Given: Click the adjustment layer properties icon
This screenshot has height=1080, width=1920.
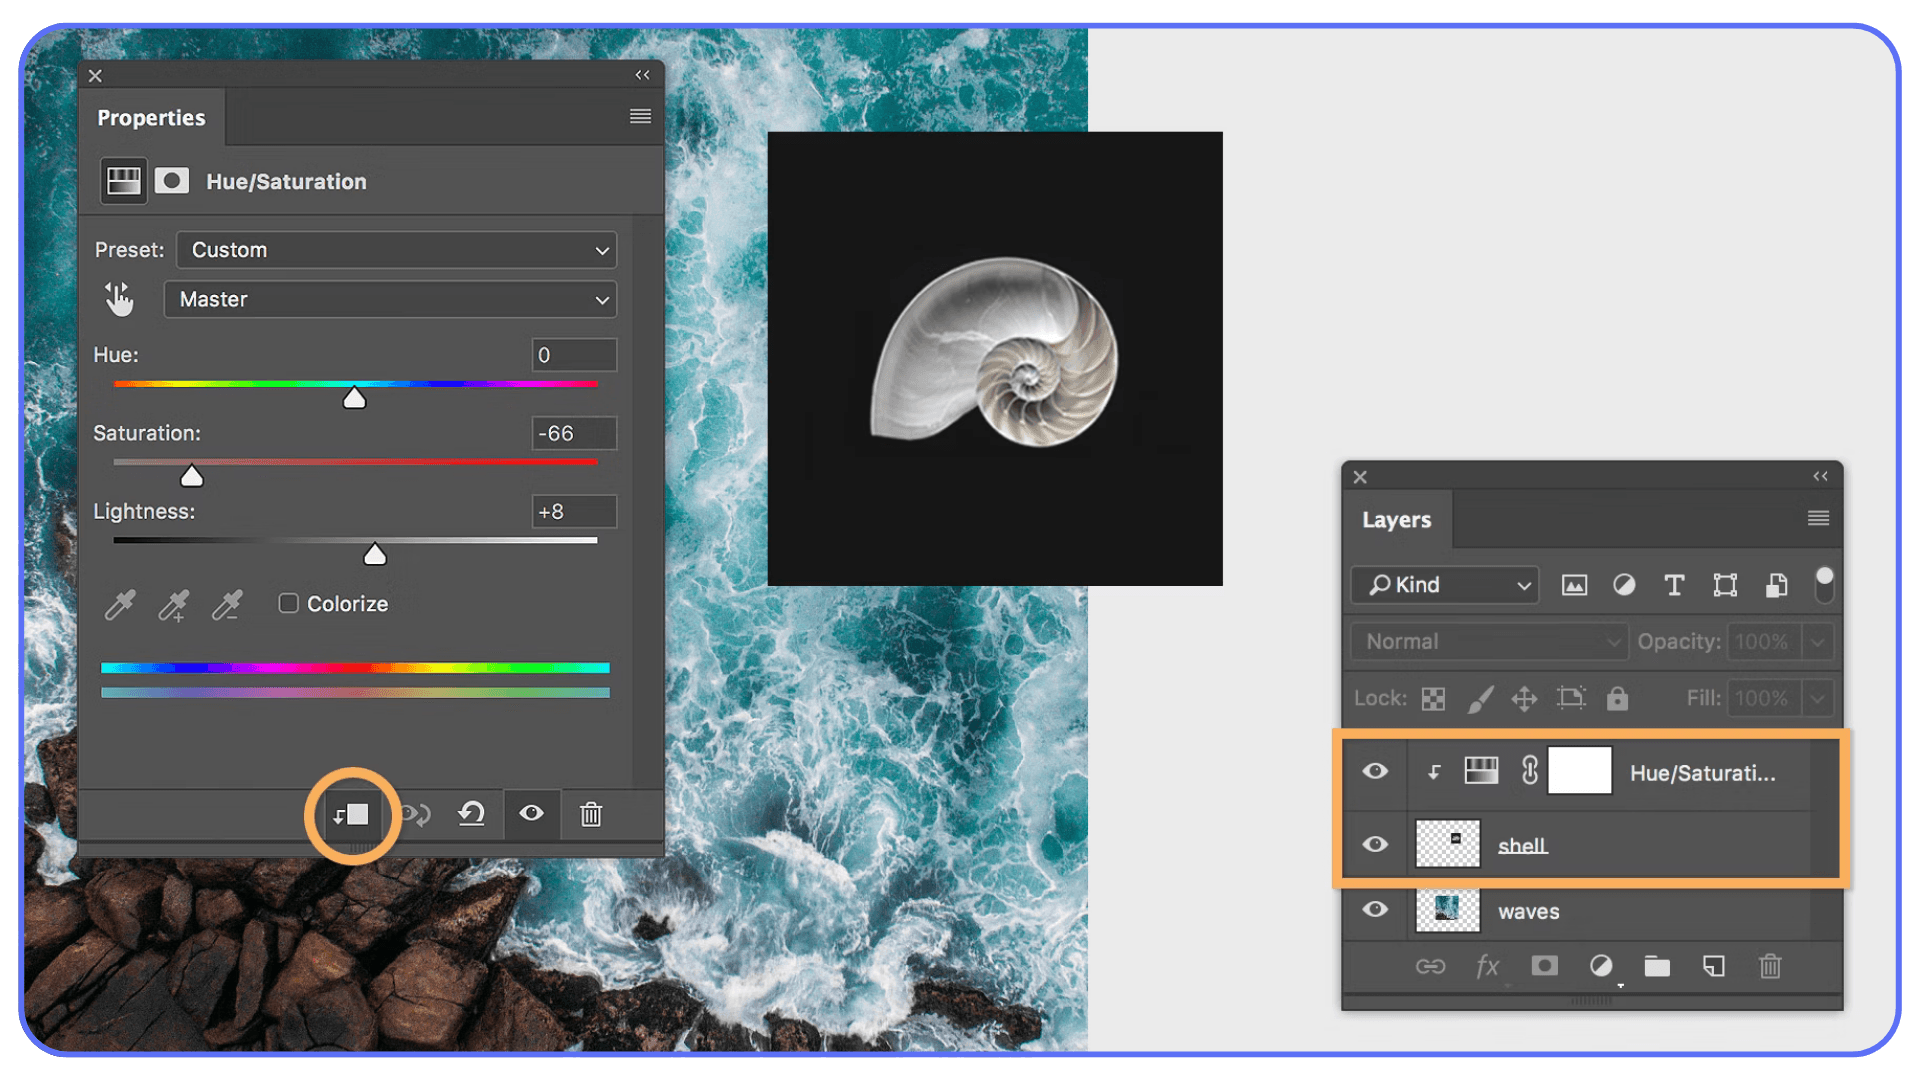Looking at the screenshot, I should click(122, 180).
